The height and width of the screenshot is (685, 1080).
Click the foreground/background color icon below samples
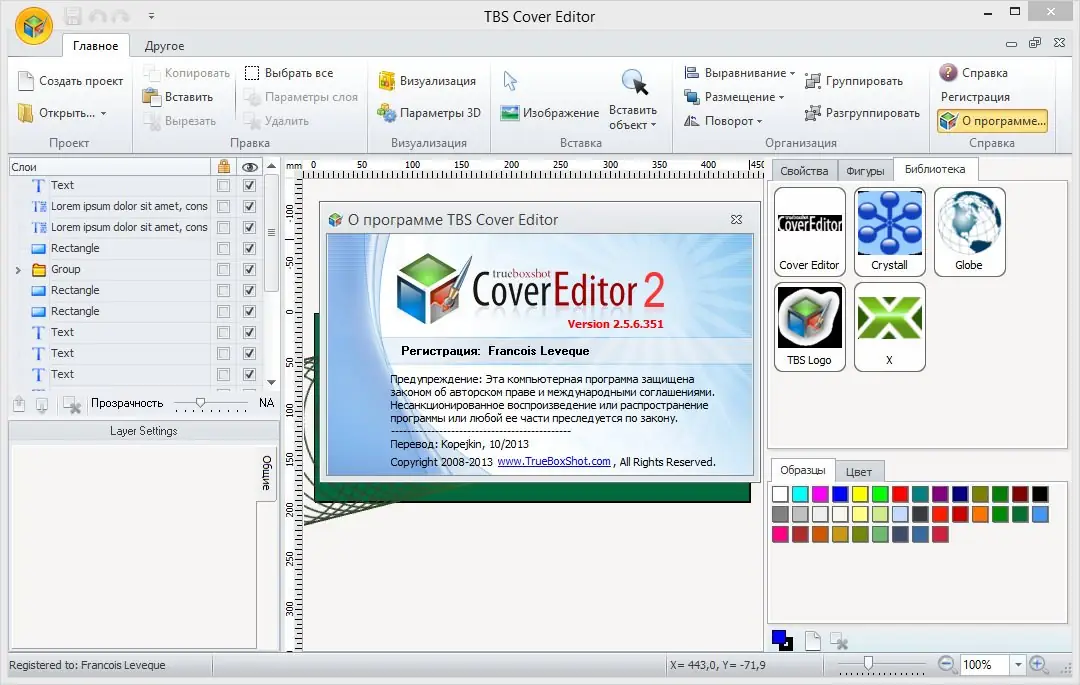782,640
